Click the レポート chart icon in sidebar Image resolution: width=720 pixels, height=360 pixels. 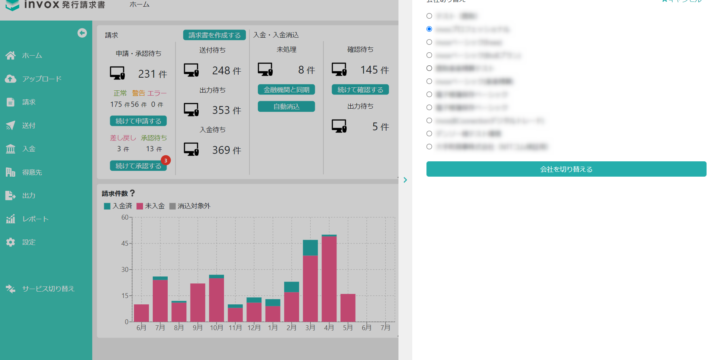11,219
